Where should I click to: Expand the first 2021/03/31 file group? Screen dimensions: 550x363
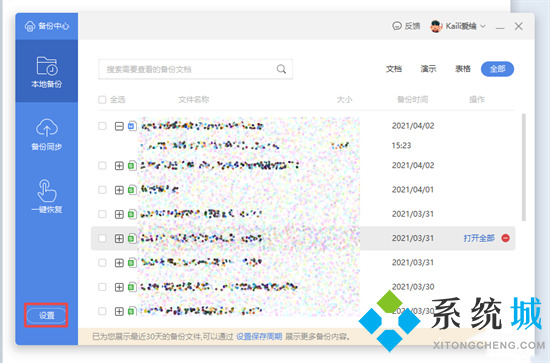(x=119, y=214)
